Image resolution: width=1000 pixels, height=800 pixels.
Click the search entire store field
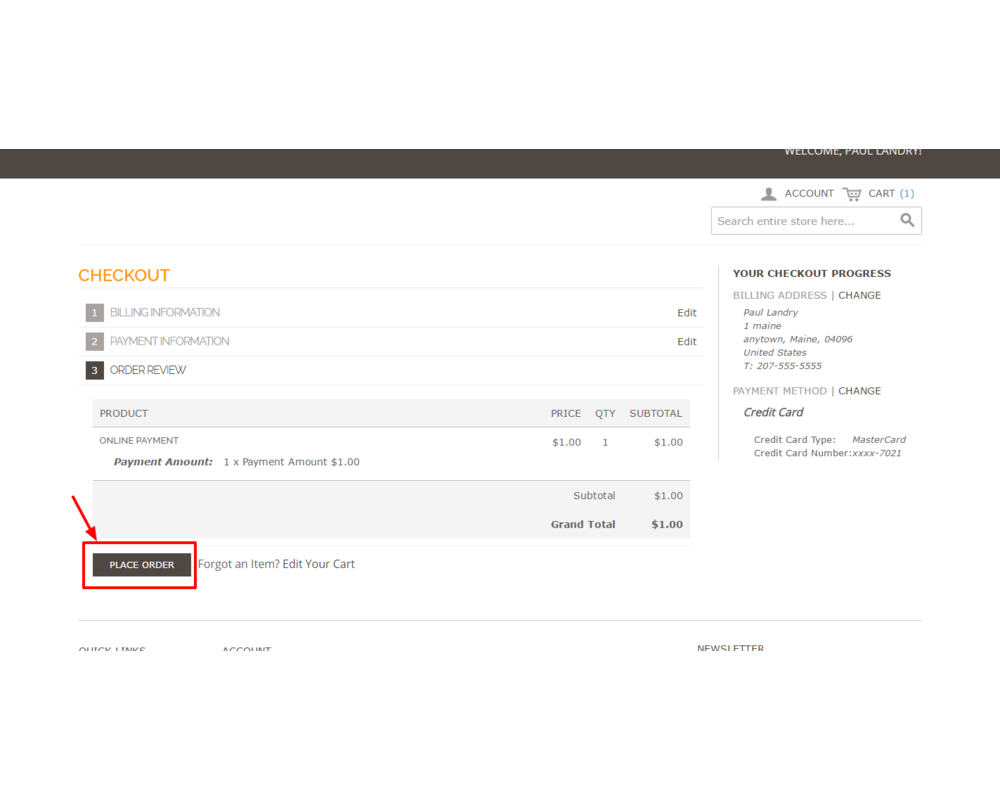pos(800,221)
